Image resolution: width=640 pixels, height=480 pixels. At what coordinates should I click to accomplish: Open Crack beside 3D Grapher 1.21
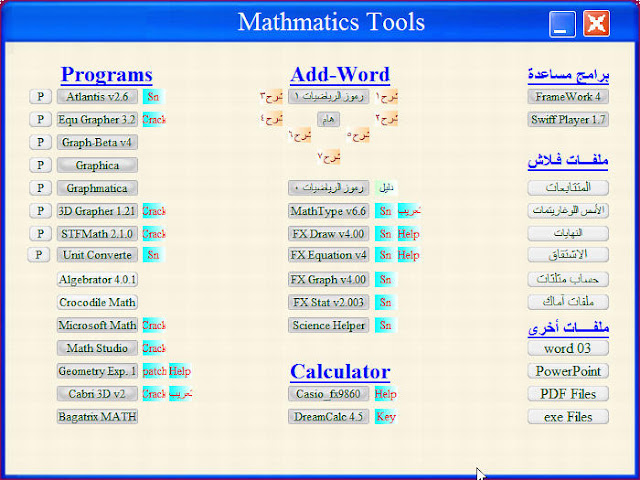click(154, 211)
